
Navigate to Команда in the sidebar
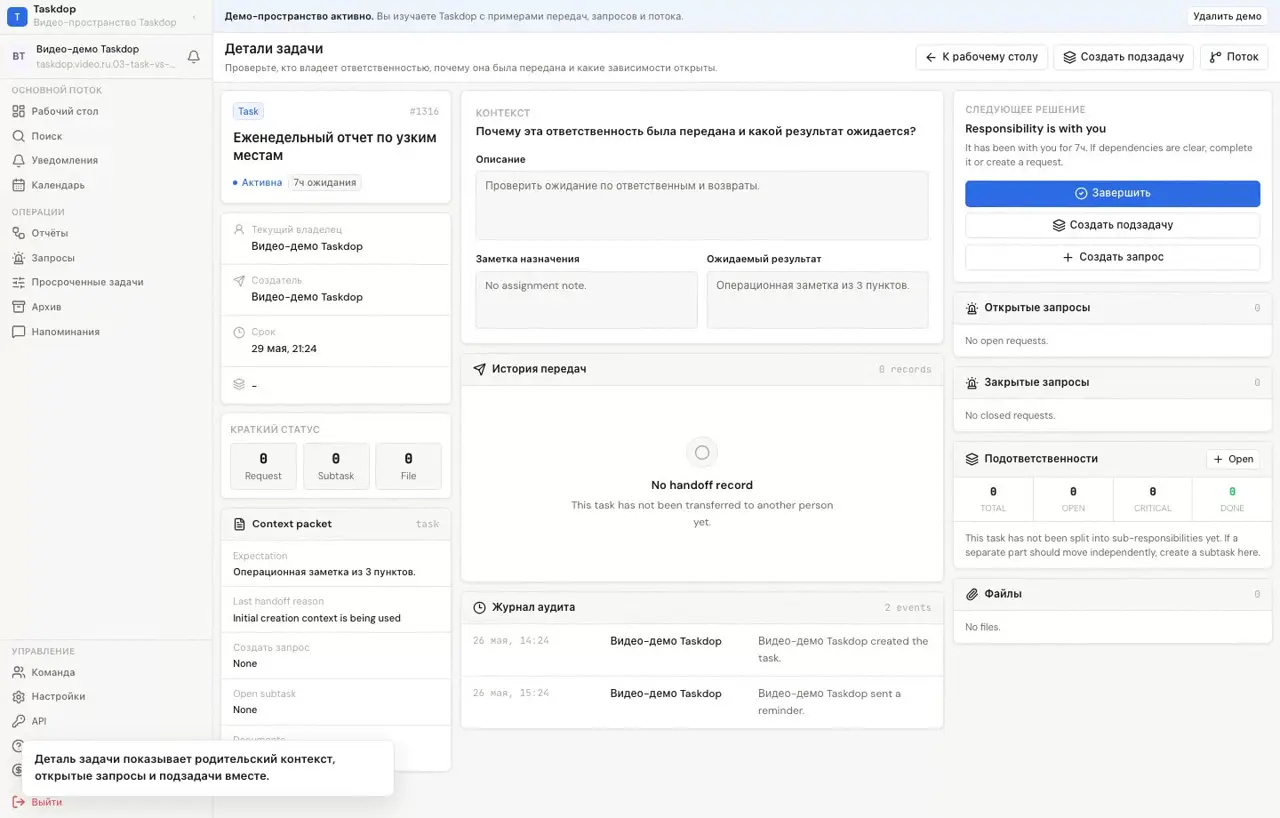[x=53, y=672]
